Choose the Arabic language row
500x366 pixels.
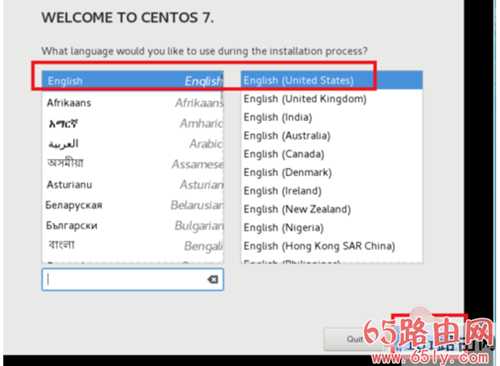[133, 144]
